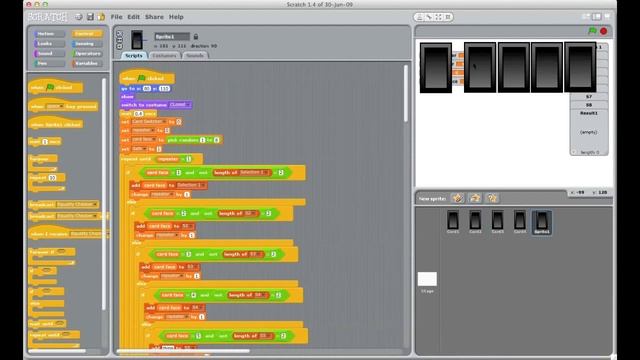Click the Result1 list monitor on stage
Screen dimensions: 640x360
(589, 133)
